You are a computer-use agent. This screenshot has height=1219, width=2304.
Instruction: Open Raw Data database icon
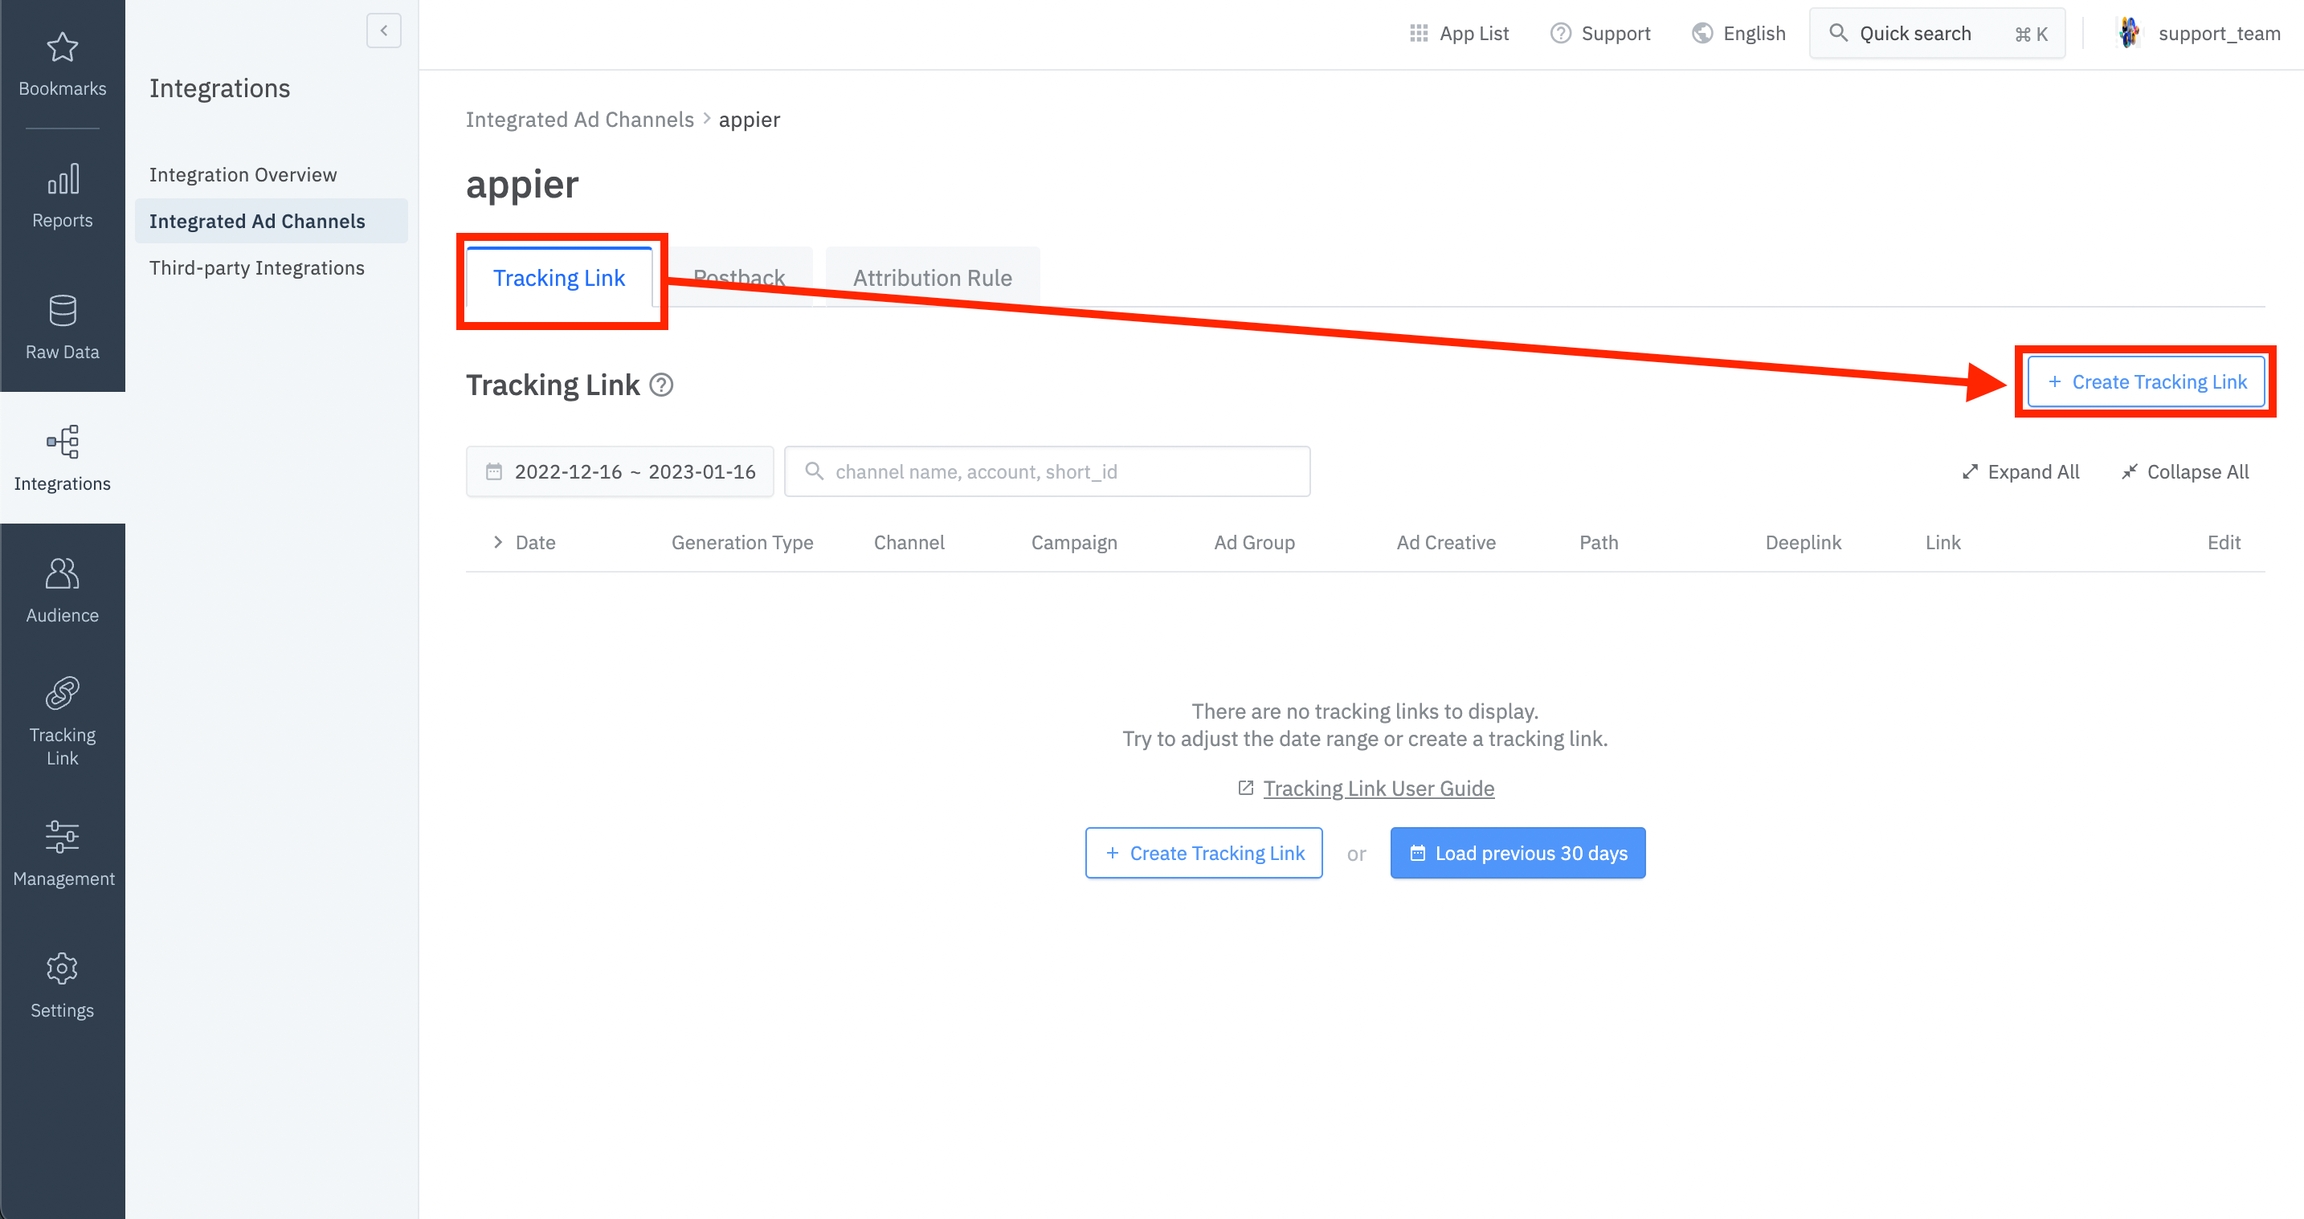click(x=62, y=311)
